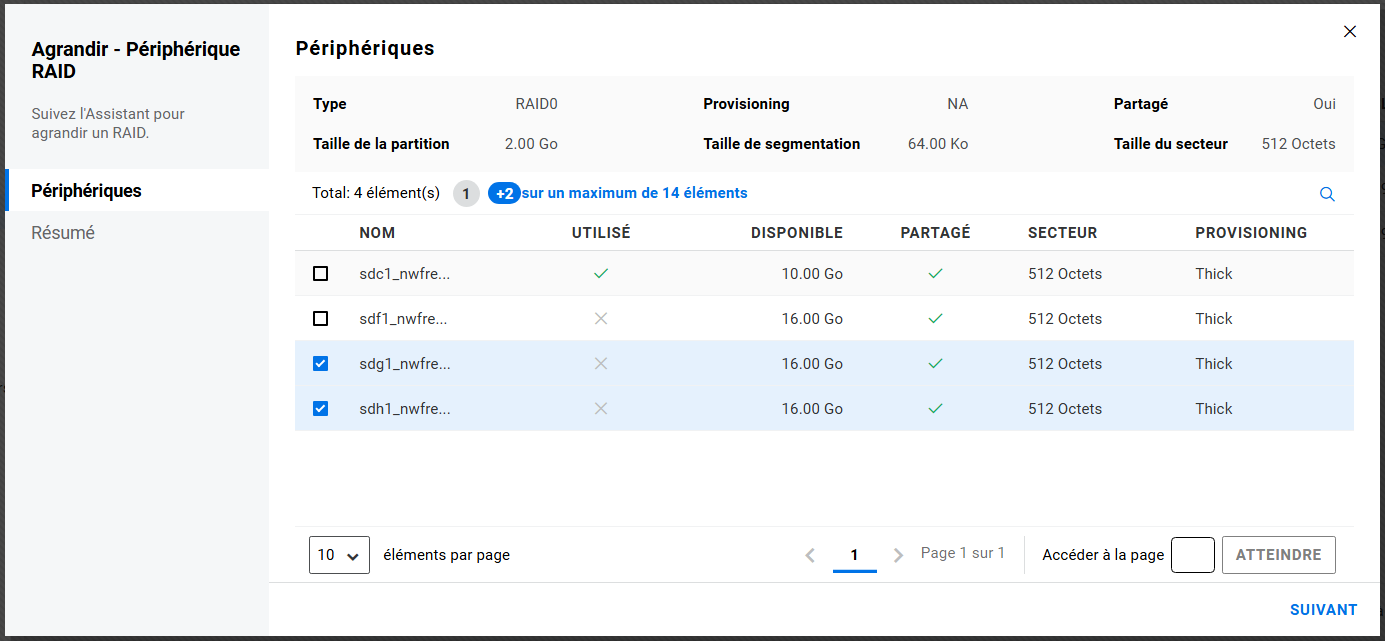Go to previous page arrow
Image resolution: width=1385 pixels, height=641 pixels.
(x=810, y=555)
